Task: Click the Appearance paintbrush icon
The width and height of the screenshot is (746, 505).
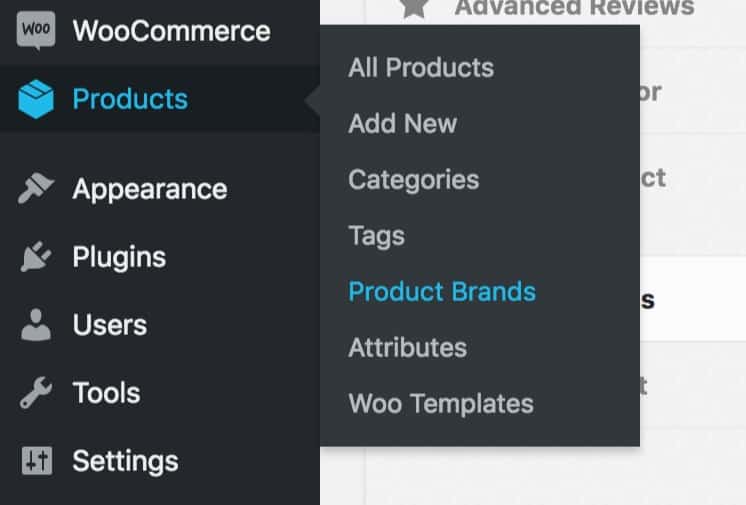Action: 36,188
